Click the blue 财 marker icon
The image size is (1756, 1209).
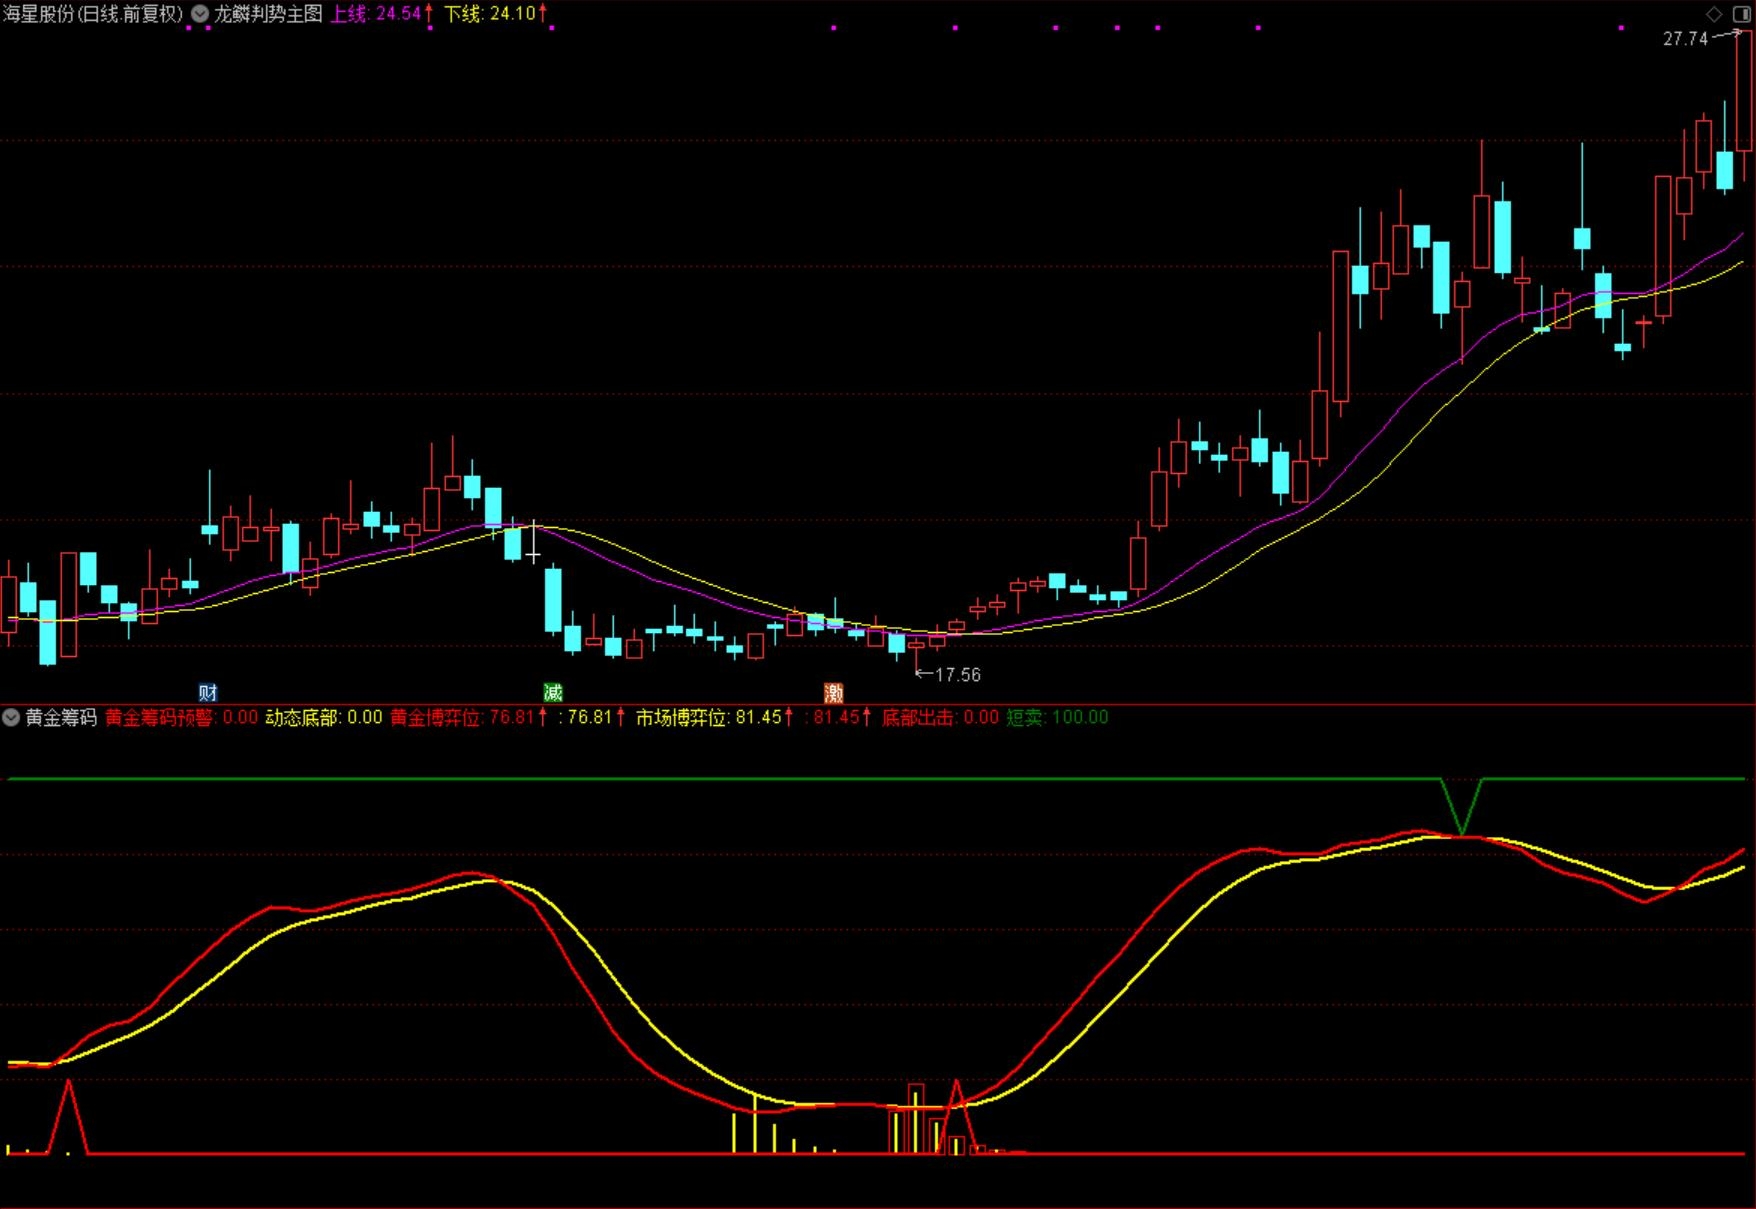208,692
